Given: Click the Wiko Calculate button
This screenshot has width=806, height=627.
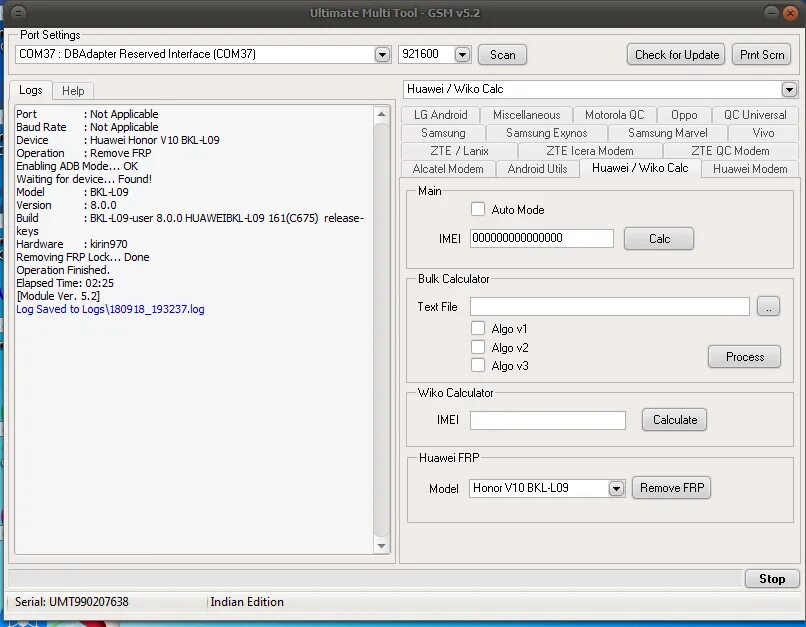Looking at the screenshot, I should click(674, 420).
